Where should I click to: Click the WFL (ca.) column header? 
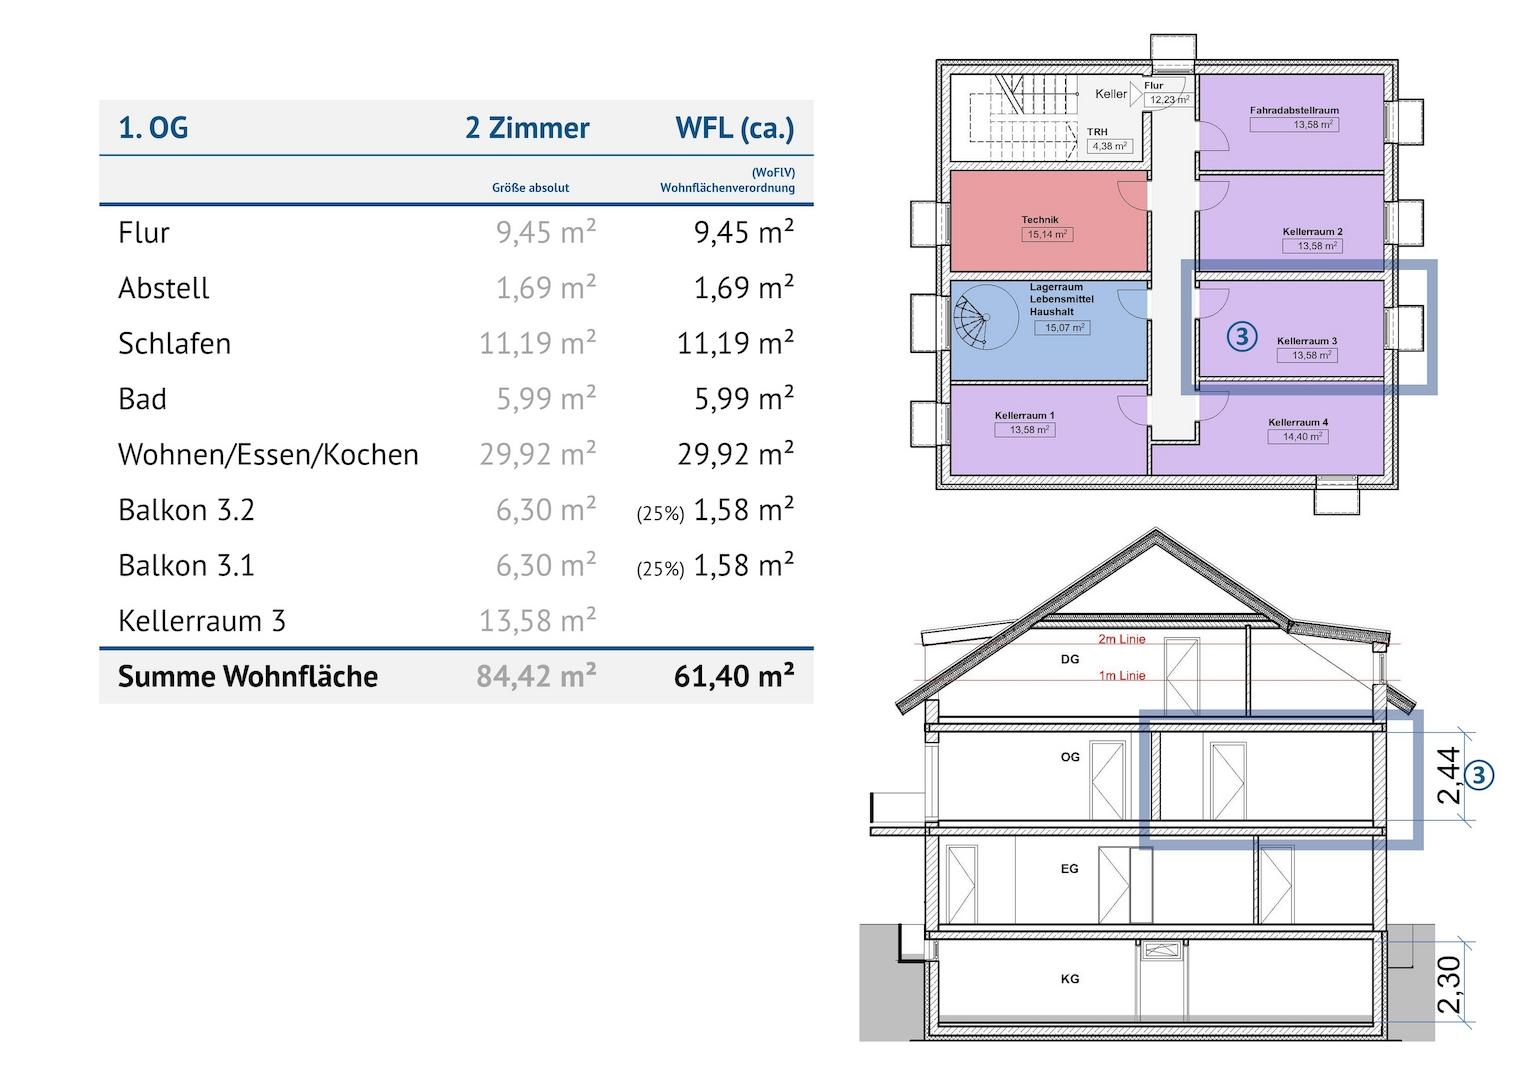(x=734, y=128)
